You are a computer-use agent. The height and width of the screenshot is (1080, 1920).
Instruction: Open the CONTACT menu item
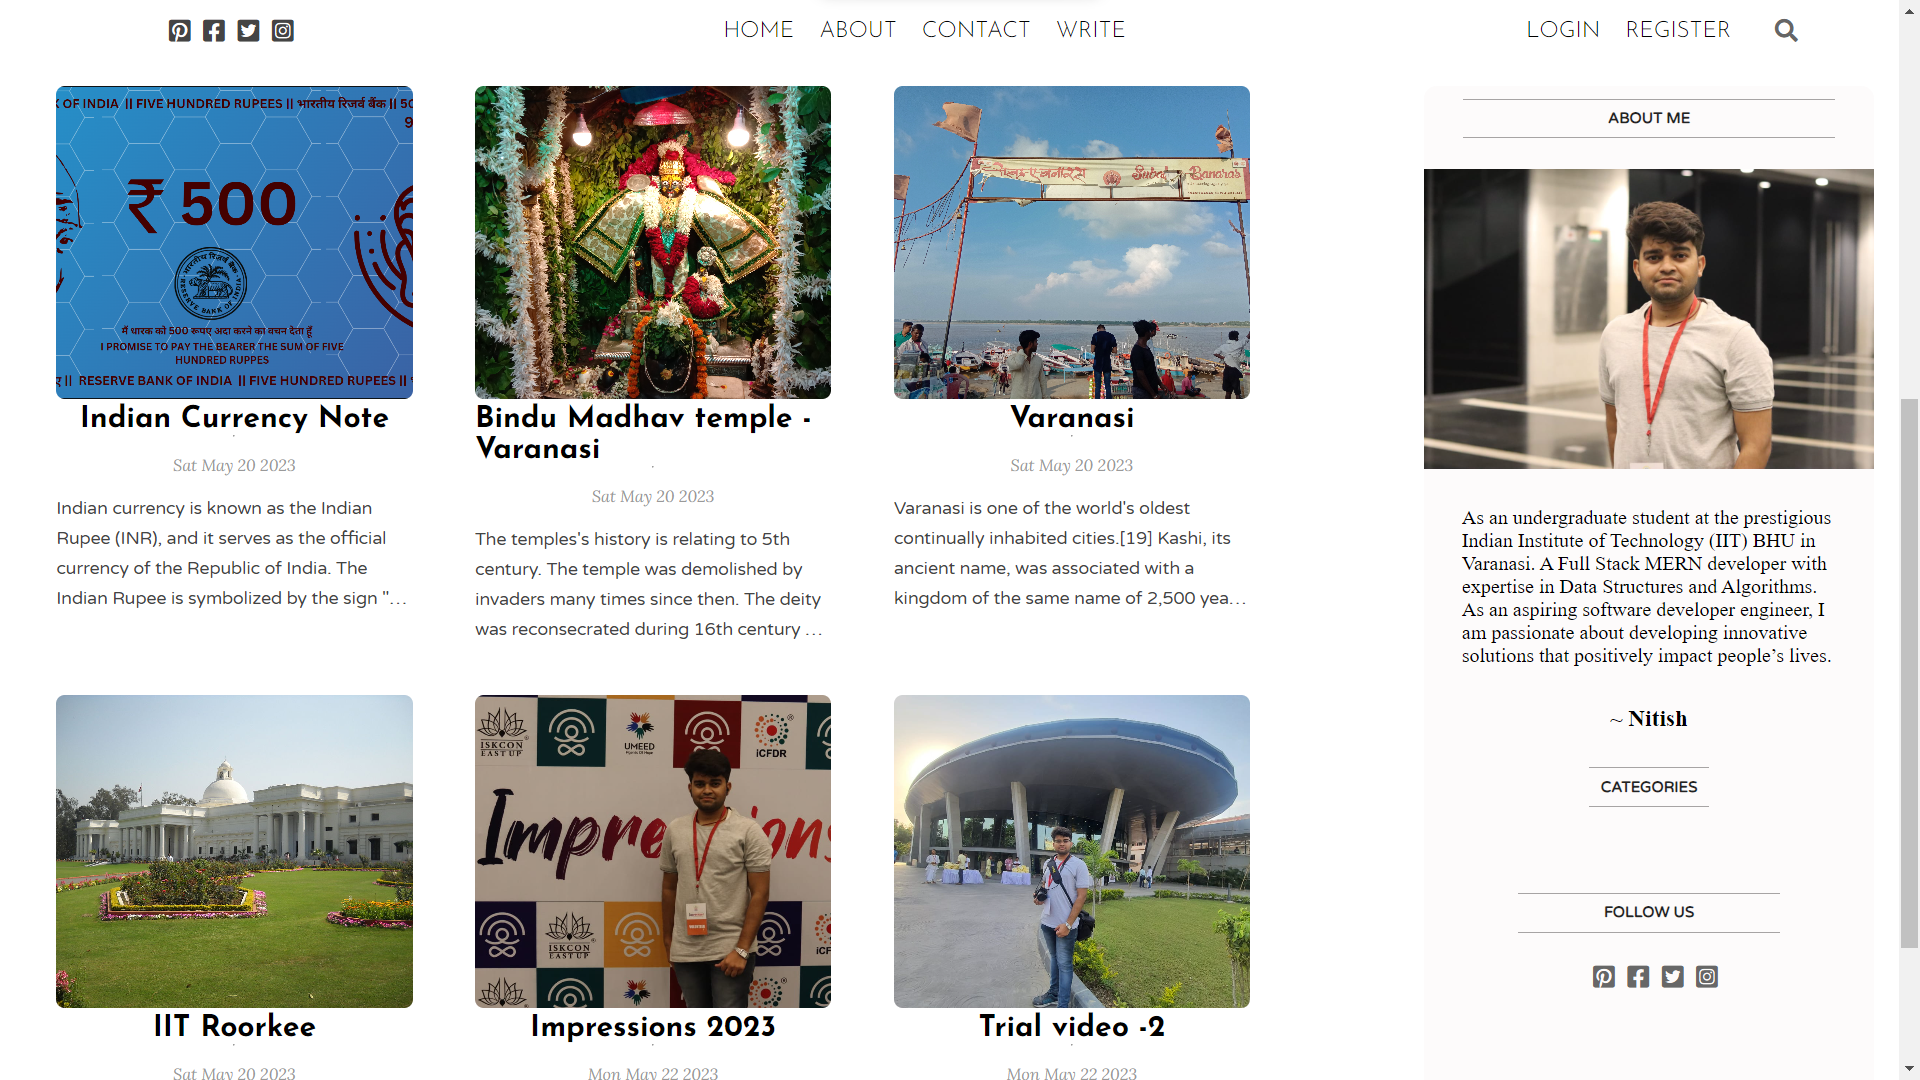[976, 30]
